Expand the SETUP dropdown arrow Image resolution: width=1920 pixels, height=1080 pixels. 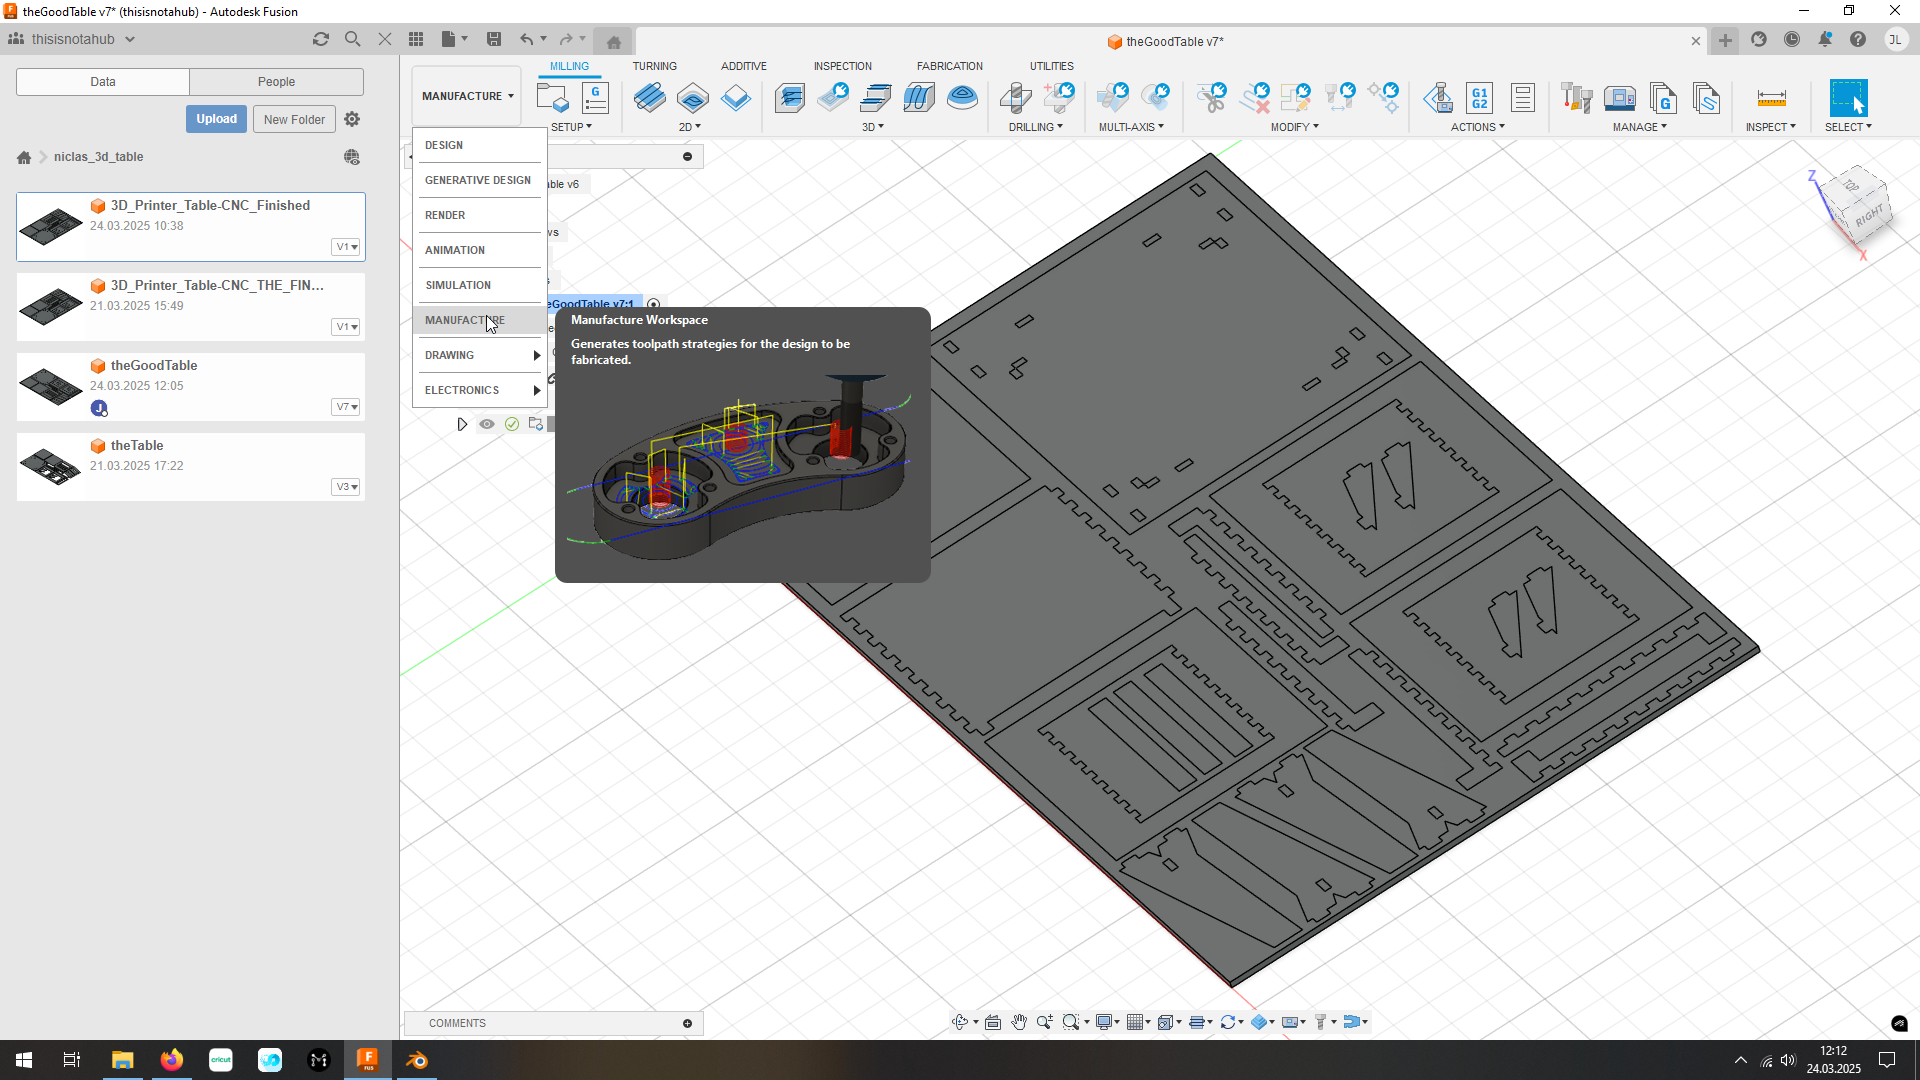(x=572, y=127)
